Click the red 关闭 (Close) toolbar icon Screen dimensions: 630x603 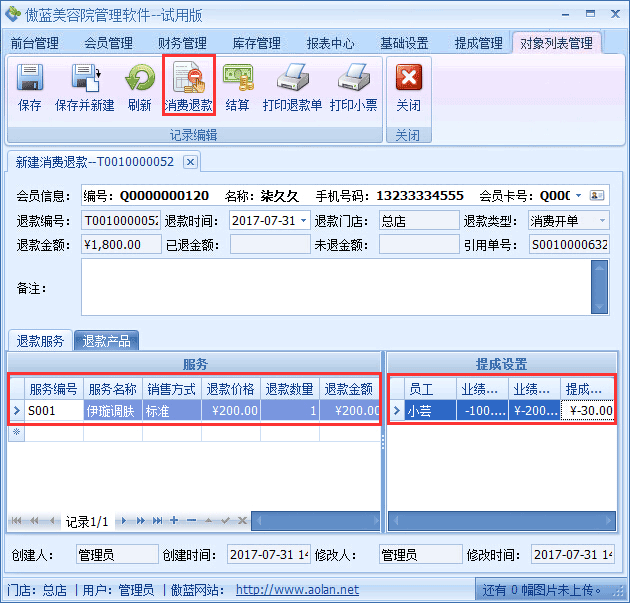tap(408, 87)
